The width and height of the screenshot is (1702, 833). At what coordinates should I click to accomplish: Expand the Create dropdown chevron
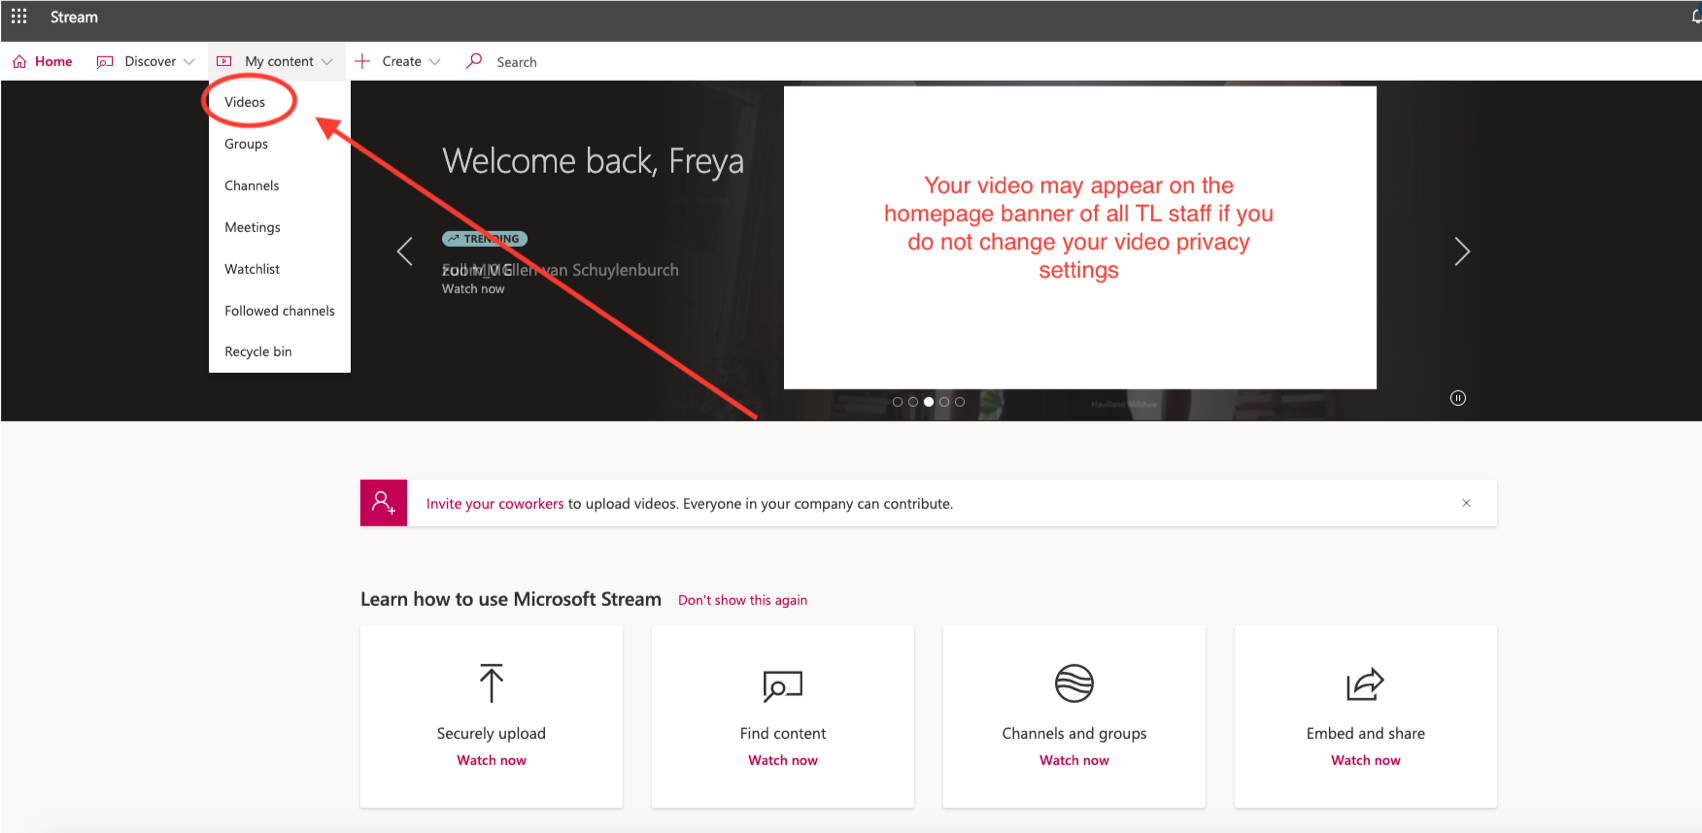pos(435,62)
